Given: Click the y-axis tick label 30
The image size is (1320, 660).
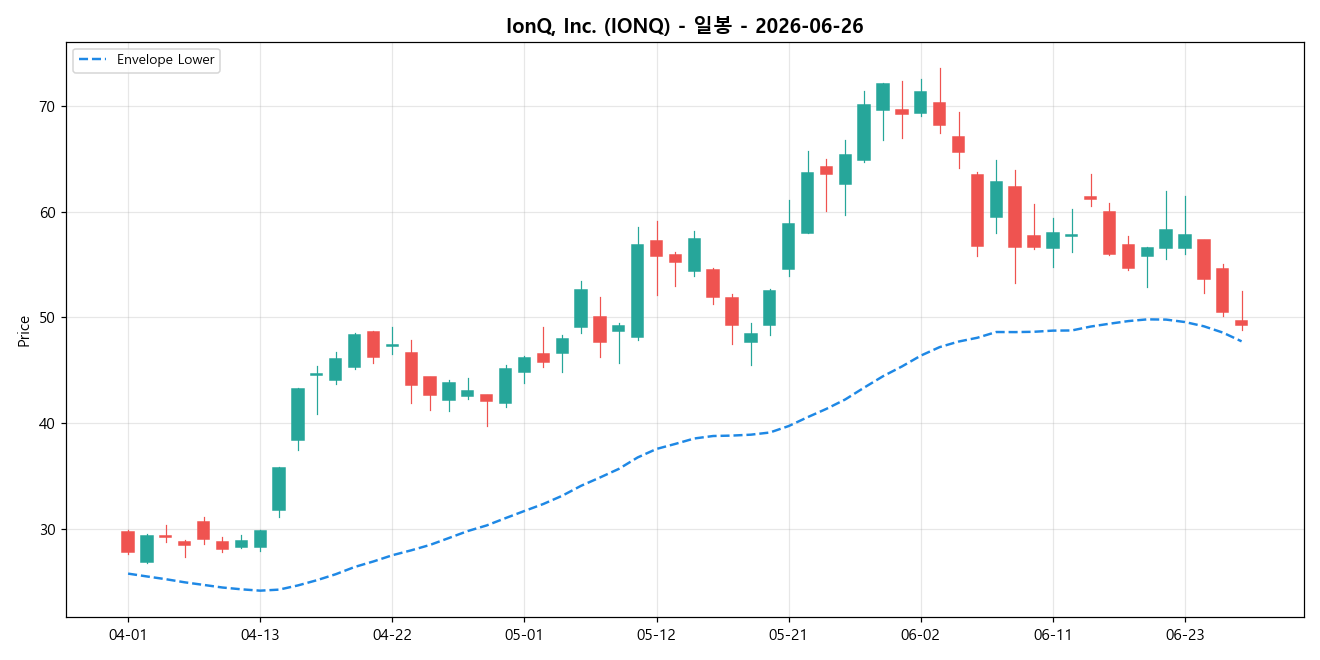Looking at the screenshot, I should click(48, 530).
